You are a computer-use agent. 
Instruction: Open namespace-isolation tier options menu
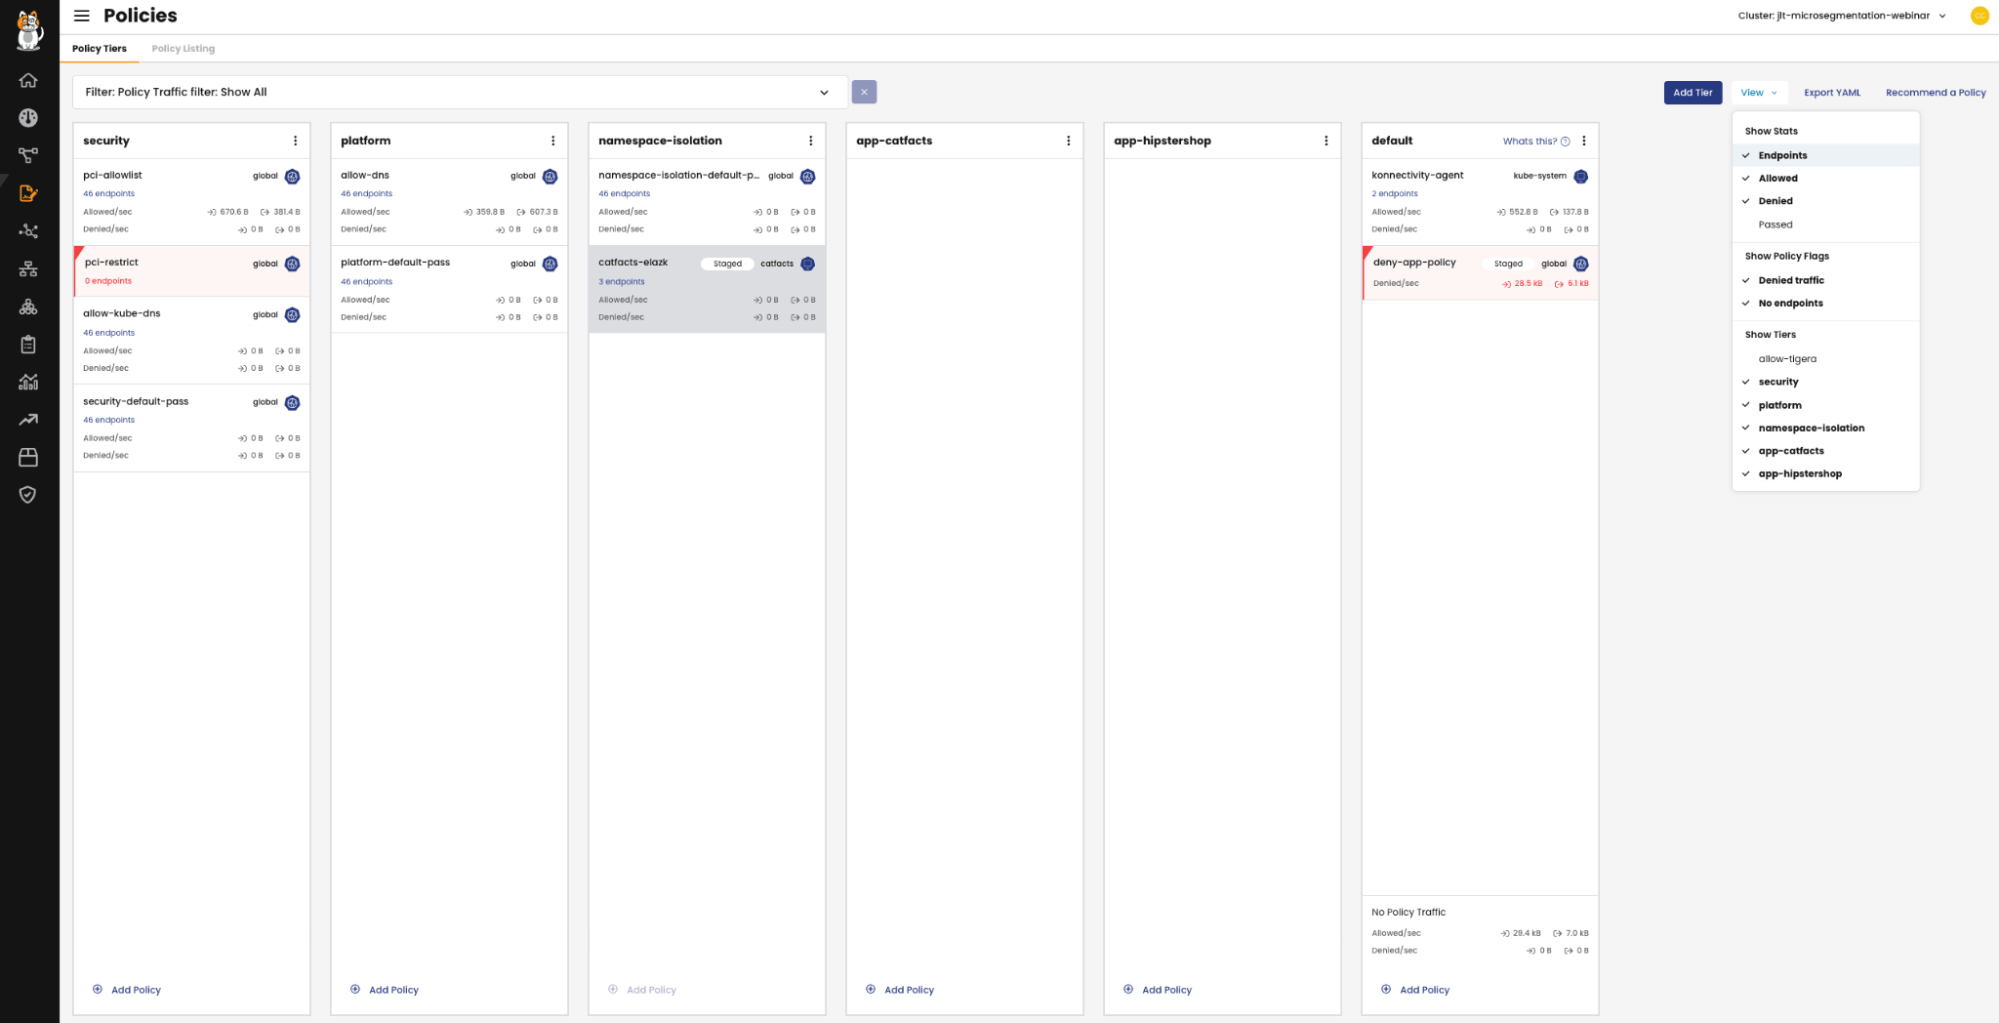click(811, 141)
